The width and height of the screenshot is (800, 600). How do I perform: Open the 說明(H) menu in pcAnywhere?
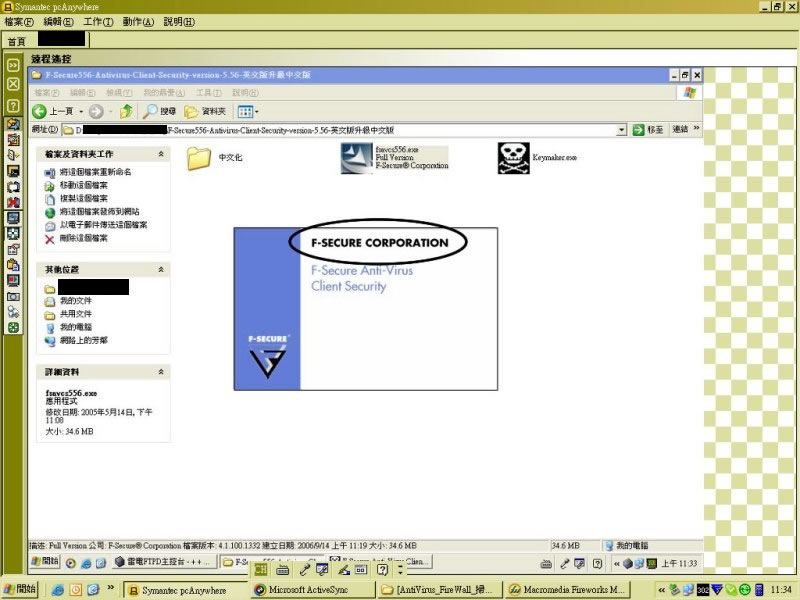pos(179,21)
